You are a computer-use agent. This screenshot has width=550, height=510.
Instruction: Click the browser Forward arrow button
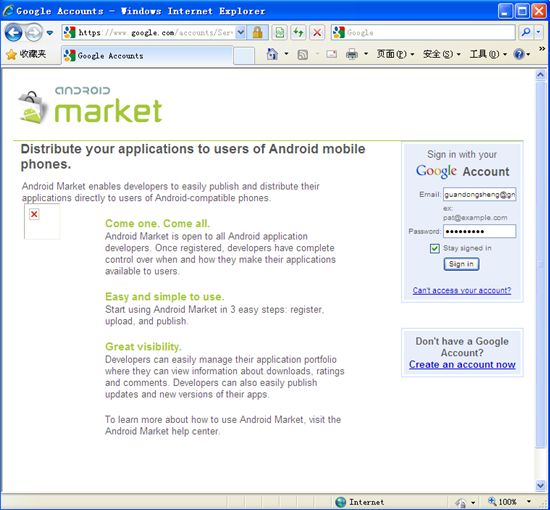34,33
